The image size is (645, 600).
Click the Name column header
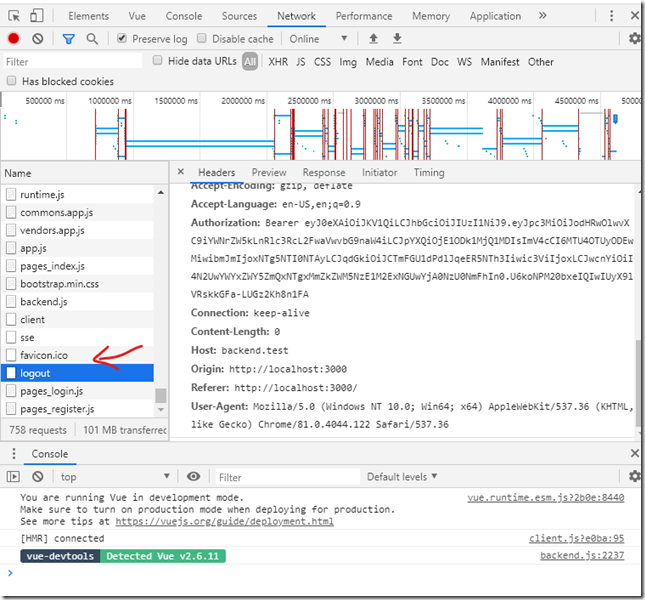[84, 173]
